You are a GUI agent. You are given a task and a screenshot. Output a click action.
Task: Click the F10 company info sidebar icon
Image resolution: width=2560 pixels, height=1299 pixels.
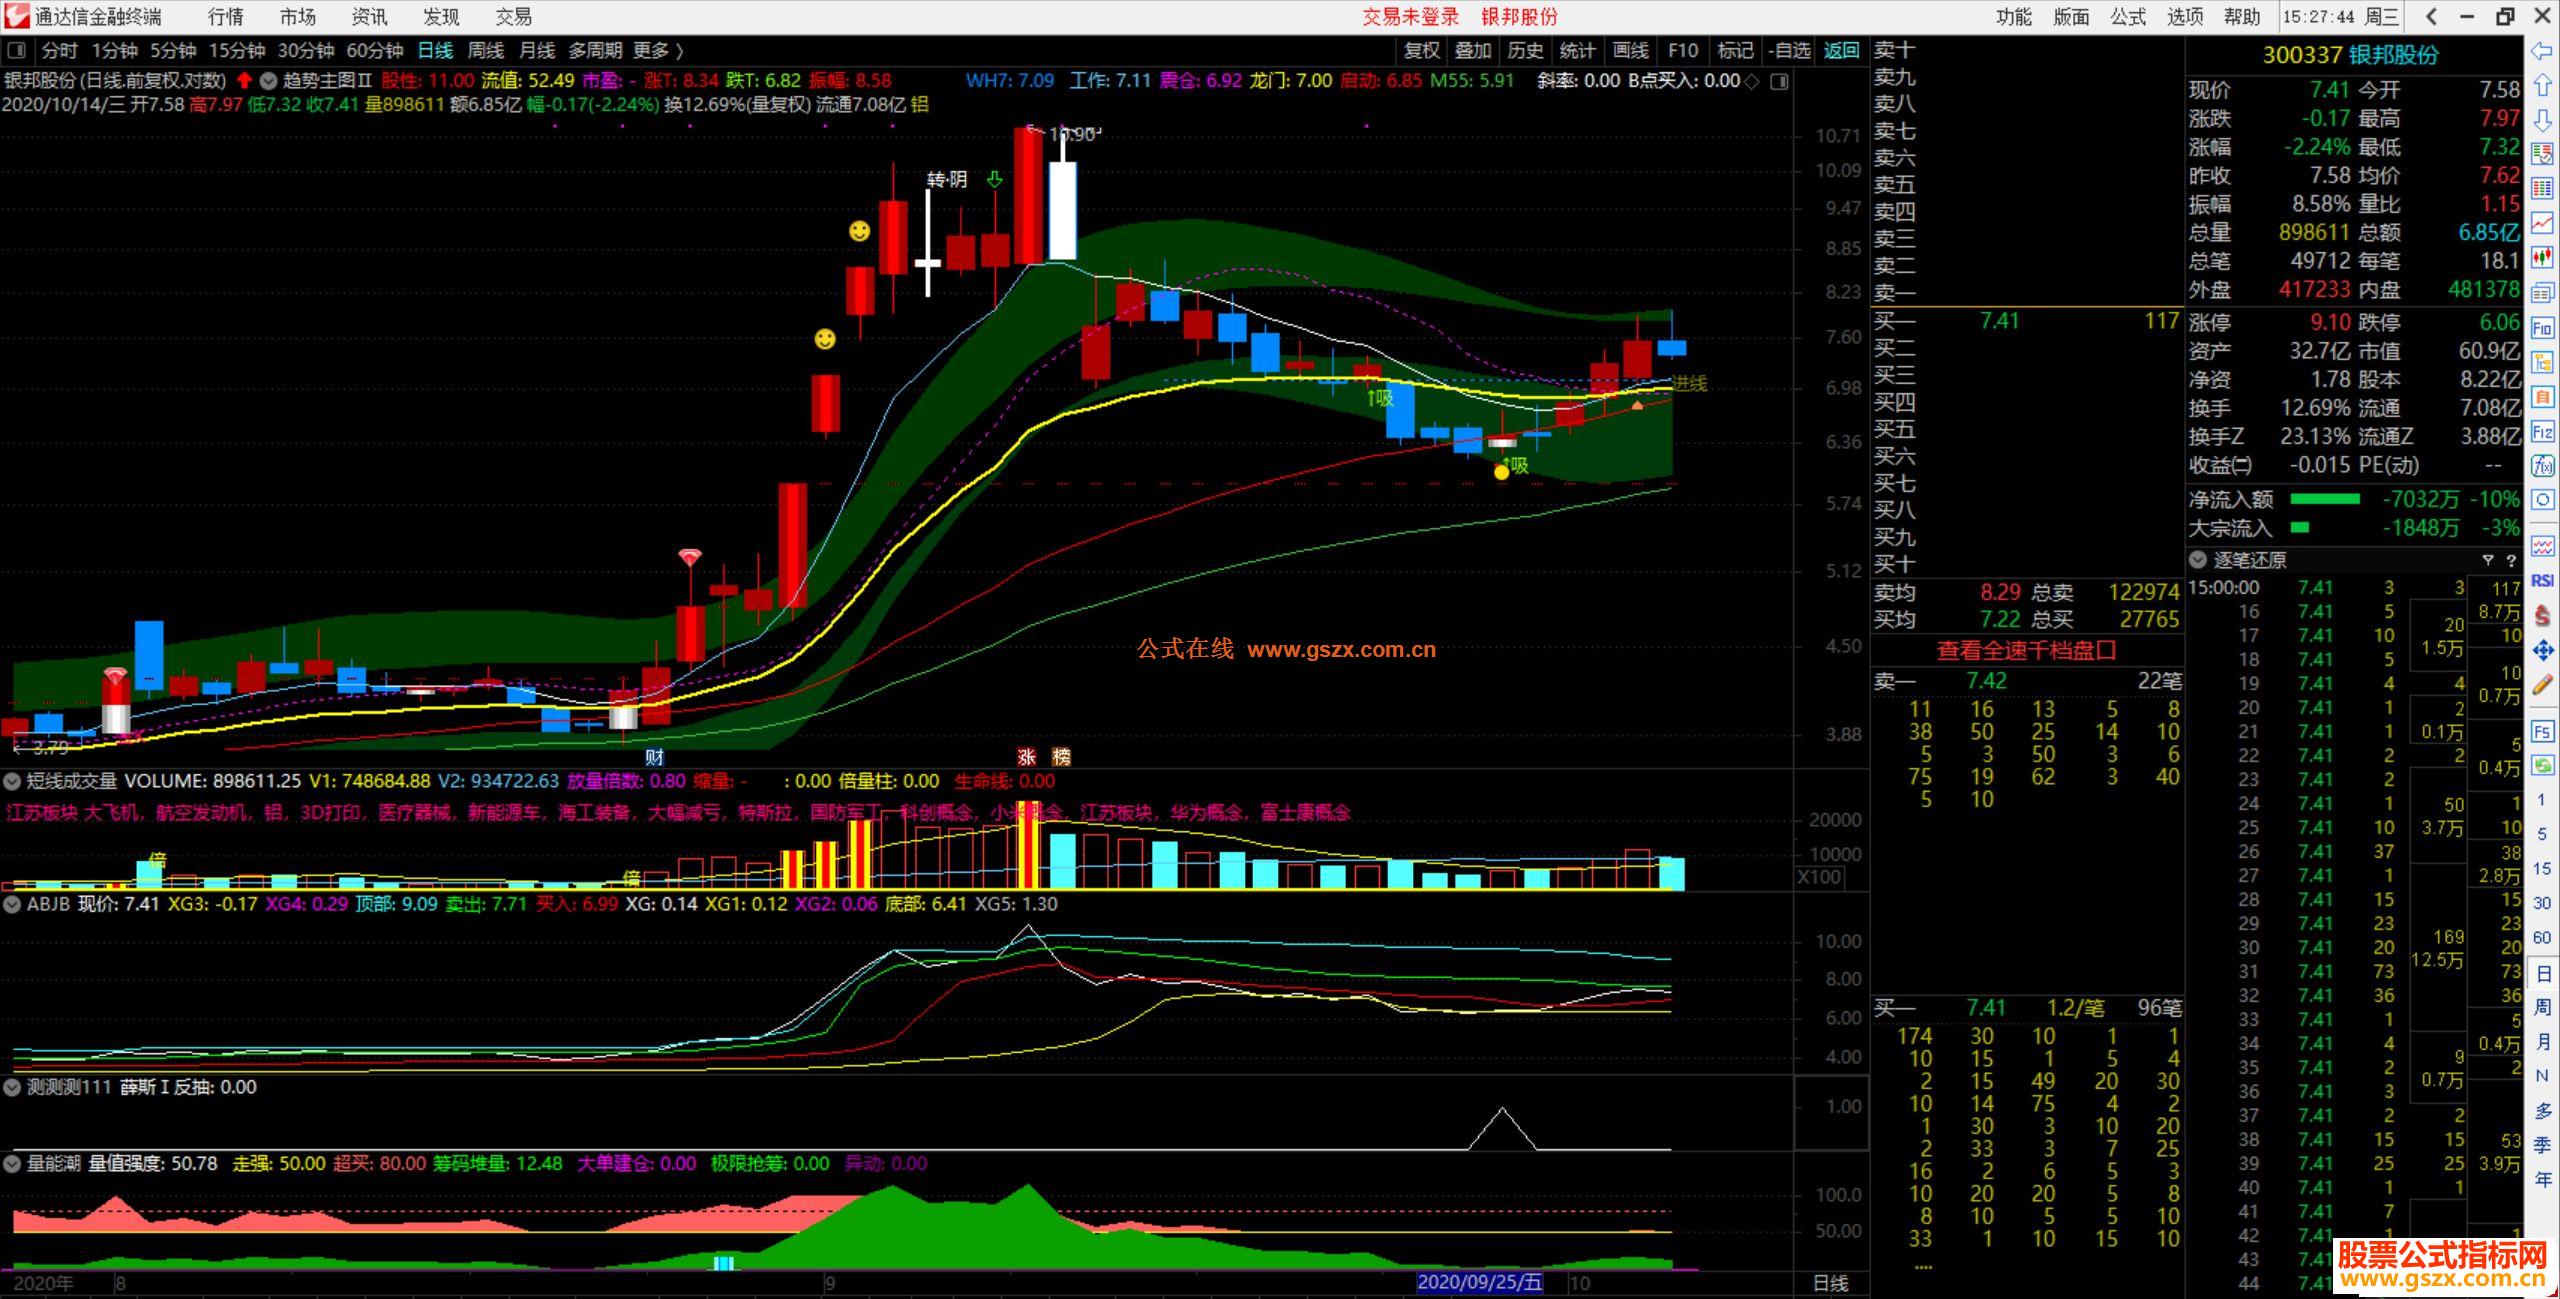click(2542, 328)
